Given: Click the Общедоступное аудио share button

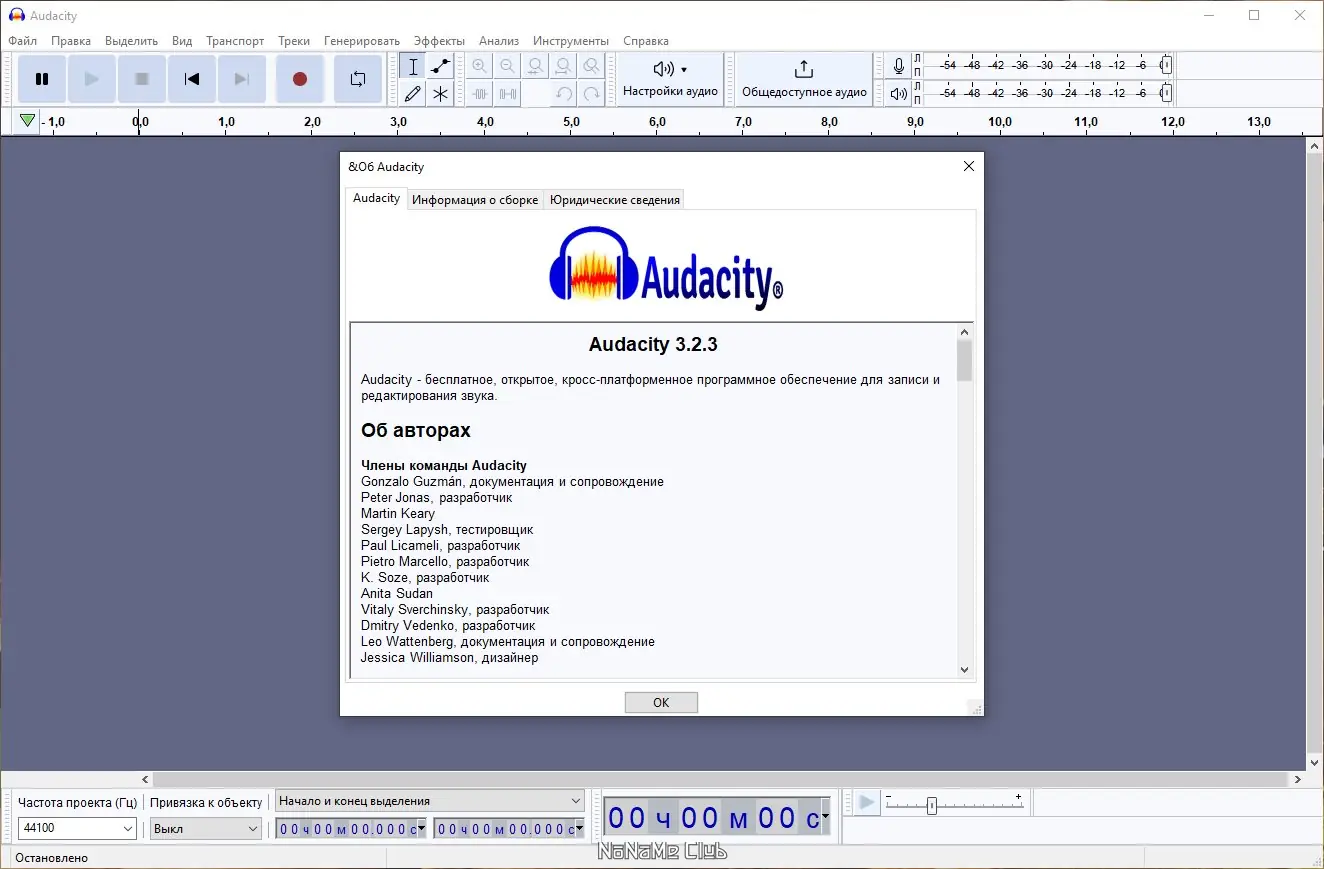Looking at the screenshot, I should point(804,79).
